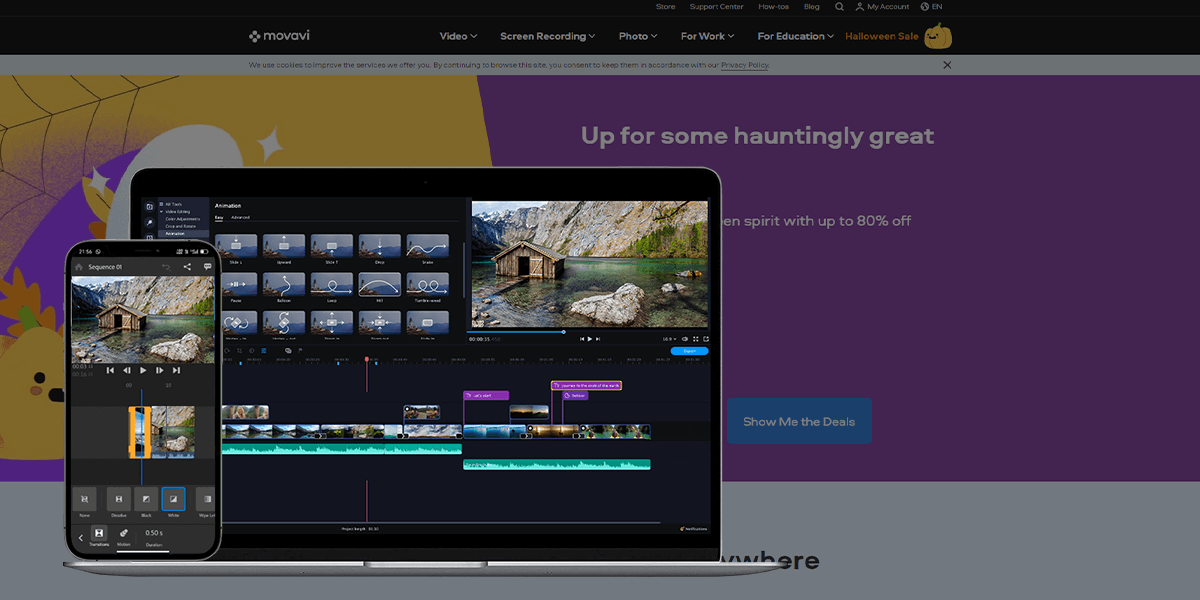Expand the Video dropdown menu
Screen dimensions: 1200x600
pos(458,36)
